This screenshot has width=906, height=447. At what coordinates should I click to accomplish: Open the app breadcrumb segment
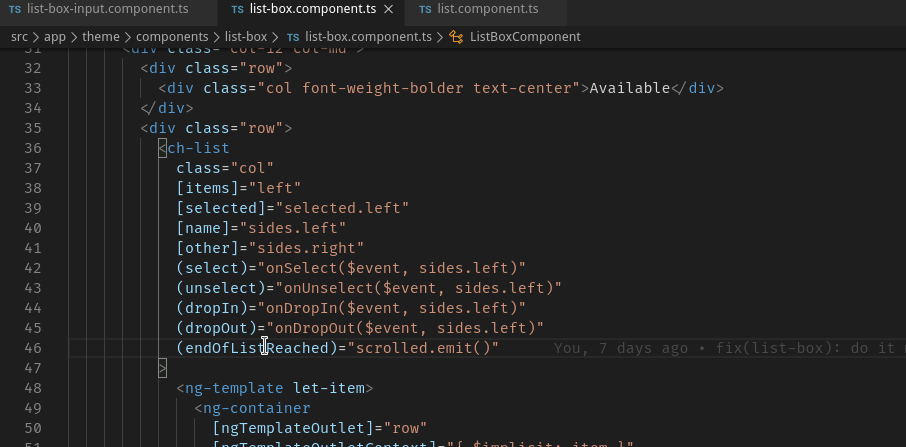tap(55, 37)
